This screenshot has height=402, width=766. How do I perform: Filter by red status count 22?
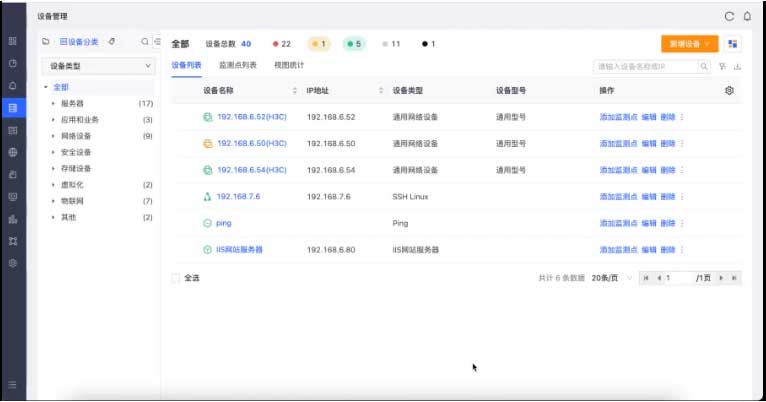pyautogui.click(x=281, y=44)
